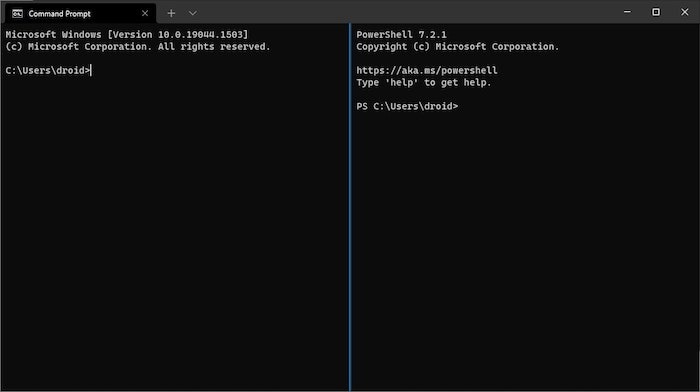Screen dimensions: 700x392
Task: Close the Command Prompt tab
Action: 145,13
